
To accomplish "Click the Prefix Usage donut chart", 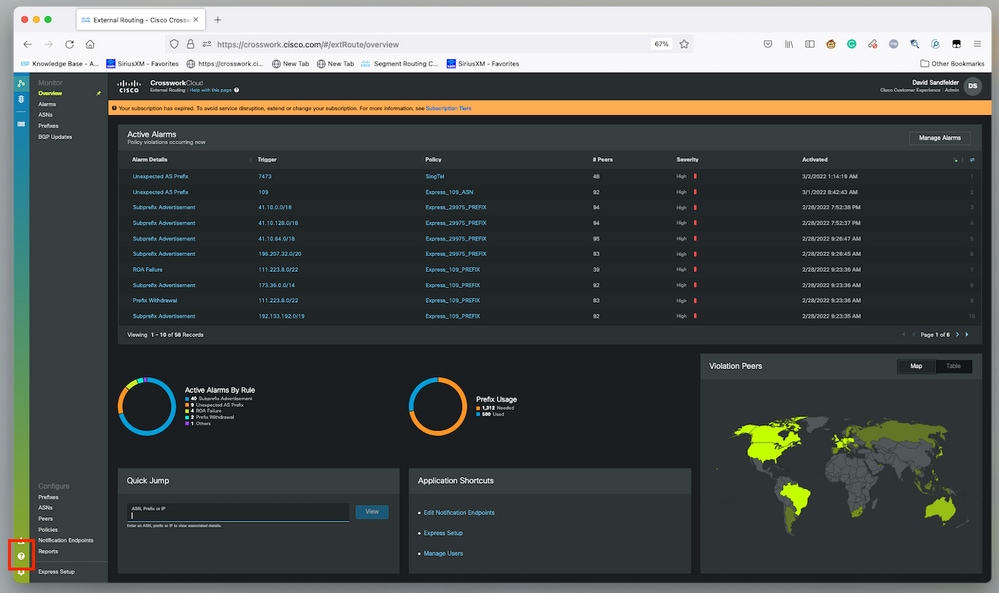I will coord(438,406).
